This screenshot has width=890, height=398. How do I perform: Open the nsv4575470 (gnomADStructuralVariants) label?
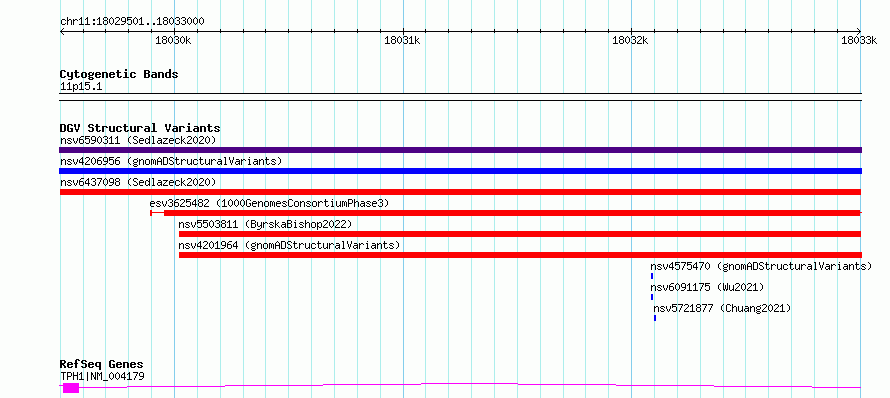[x=761, y=266]
